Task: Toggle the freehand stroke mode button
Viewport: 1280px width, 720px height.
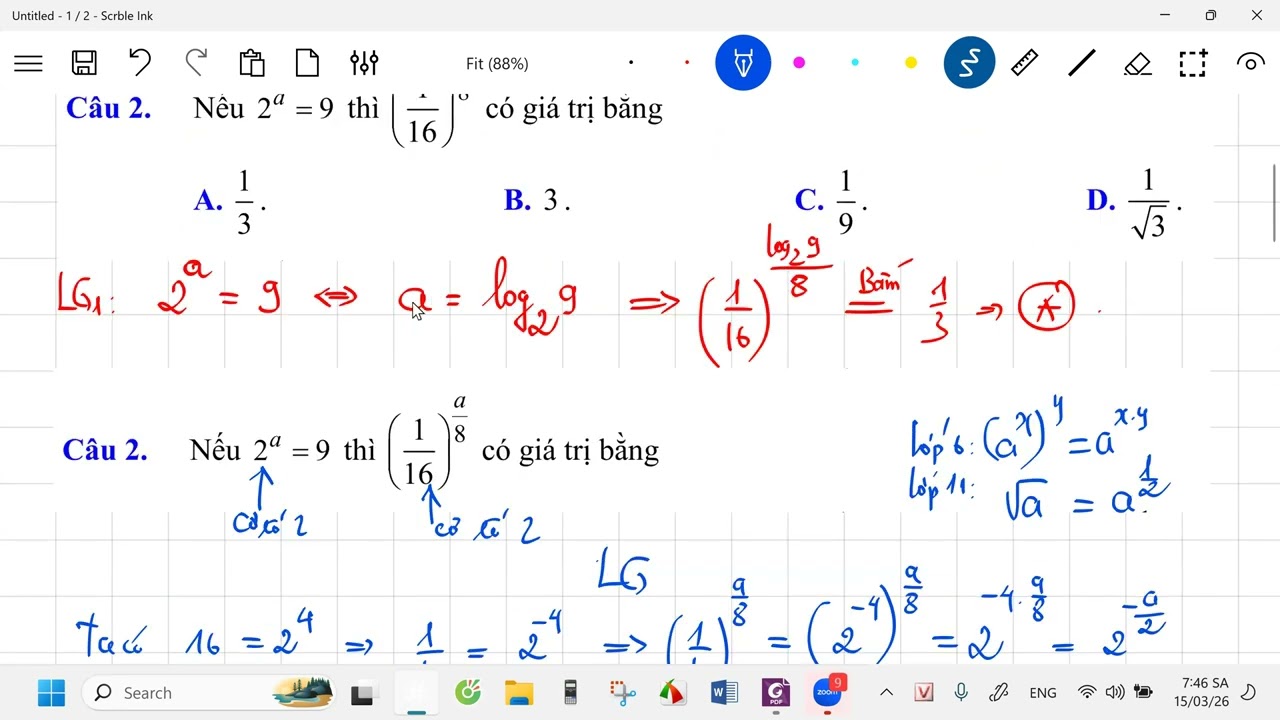Action: [x=969, y=63]
